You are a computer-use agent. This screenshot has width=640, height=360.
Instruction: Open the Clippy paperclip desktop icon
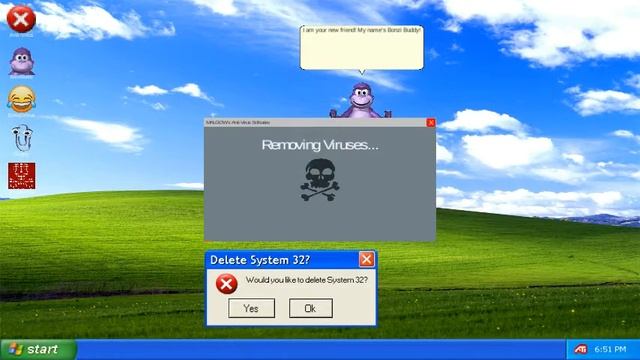coord(22,138)
